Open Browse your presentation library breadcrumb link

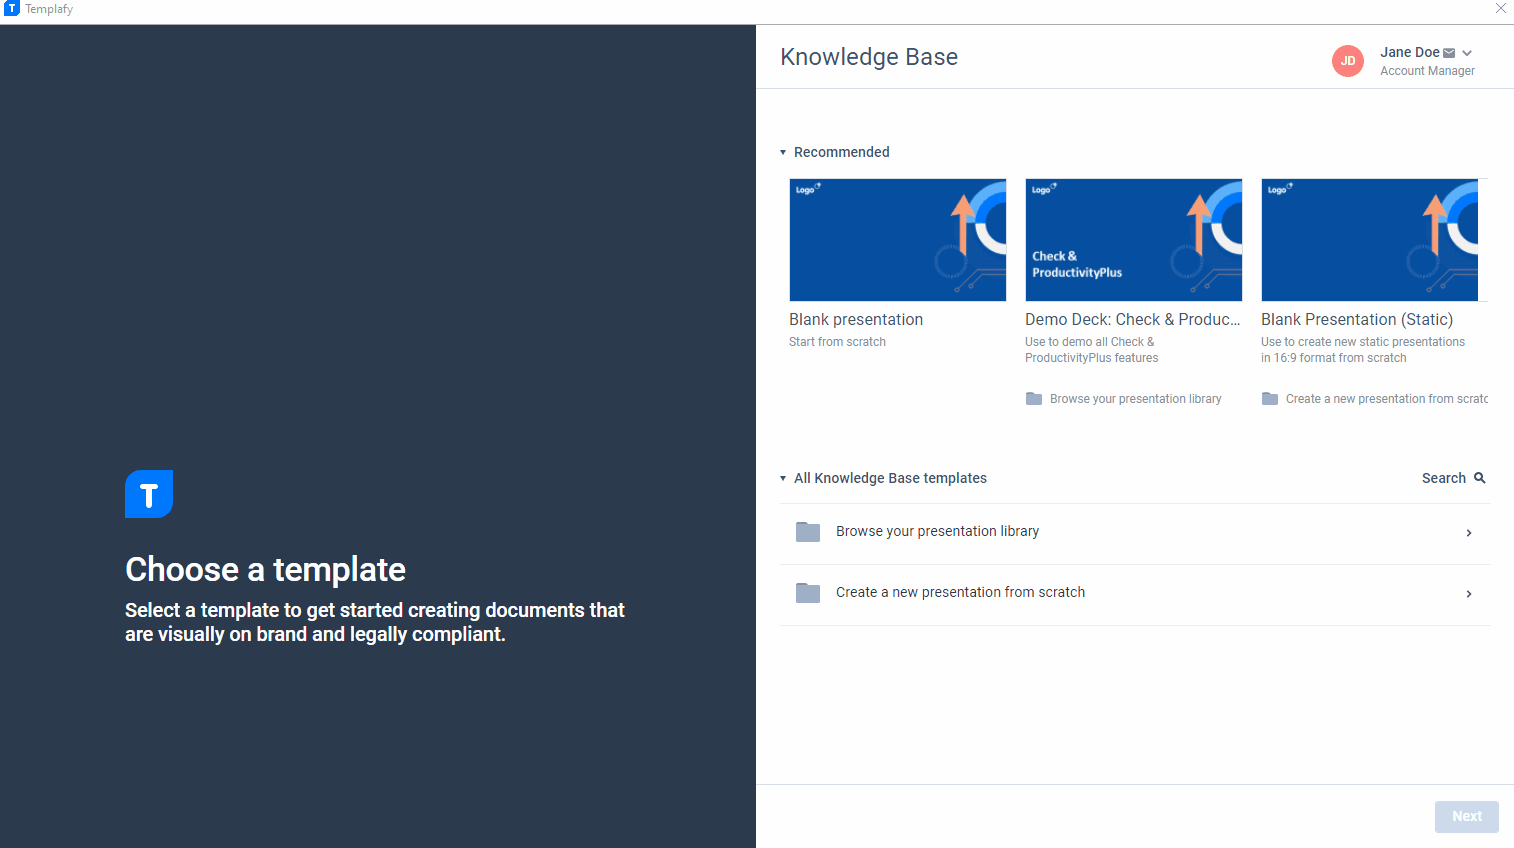click(x=1136, y=399)
